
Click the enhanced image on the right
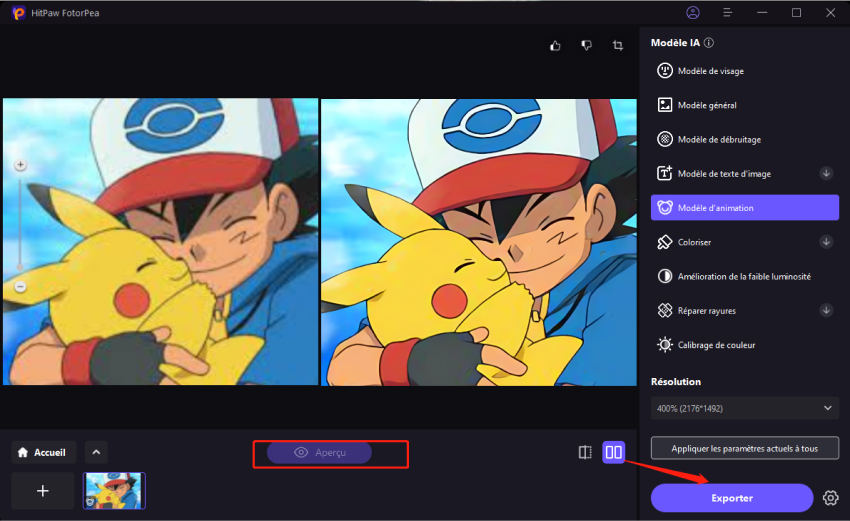click(x=479, y=242)
